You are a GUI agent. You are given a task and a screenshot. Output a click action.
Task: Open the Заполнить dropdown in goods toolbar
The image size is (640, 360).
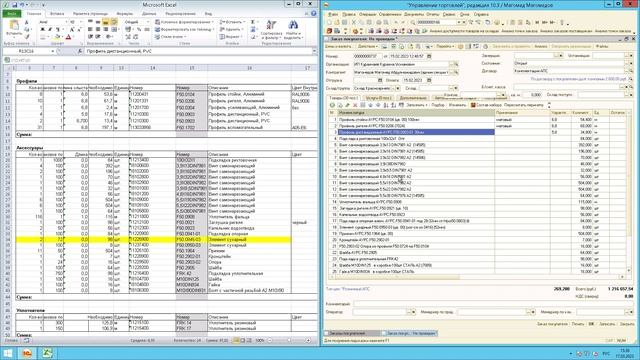click(416, 105)
